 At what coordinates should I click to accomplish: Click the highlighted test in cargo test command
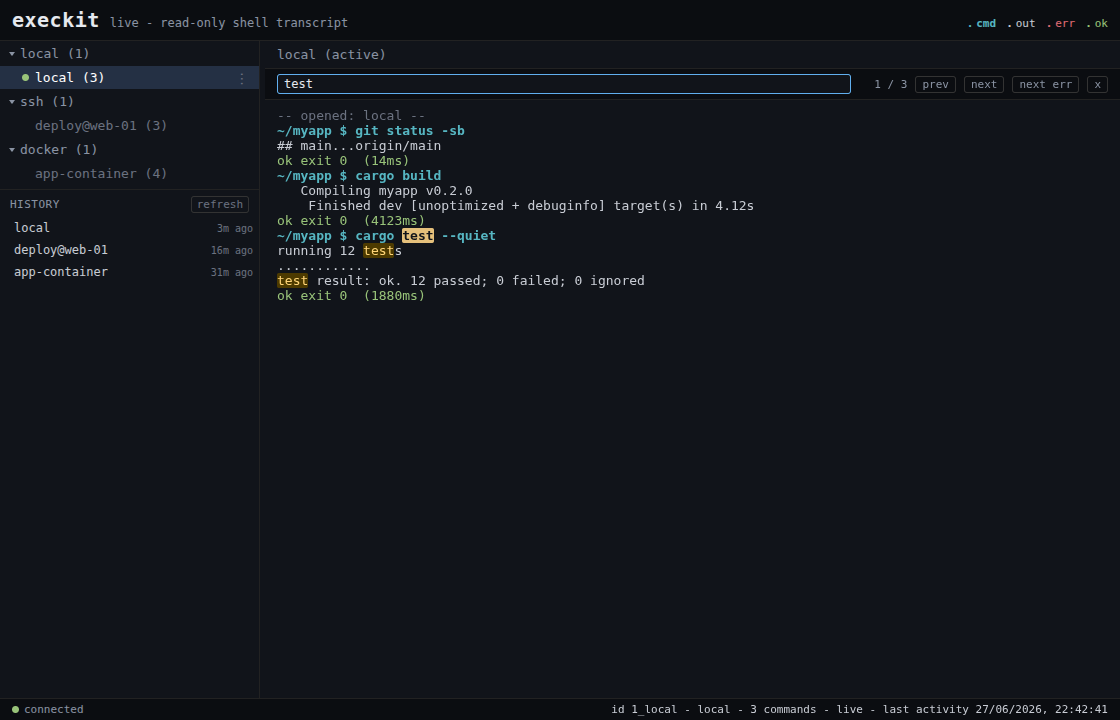(x=418, y=236)
